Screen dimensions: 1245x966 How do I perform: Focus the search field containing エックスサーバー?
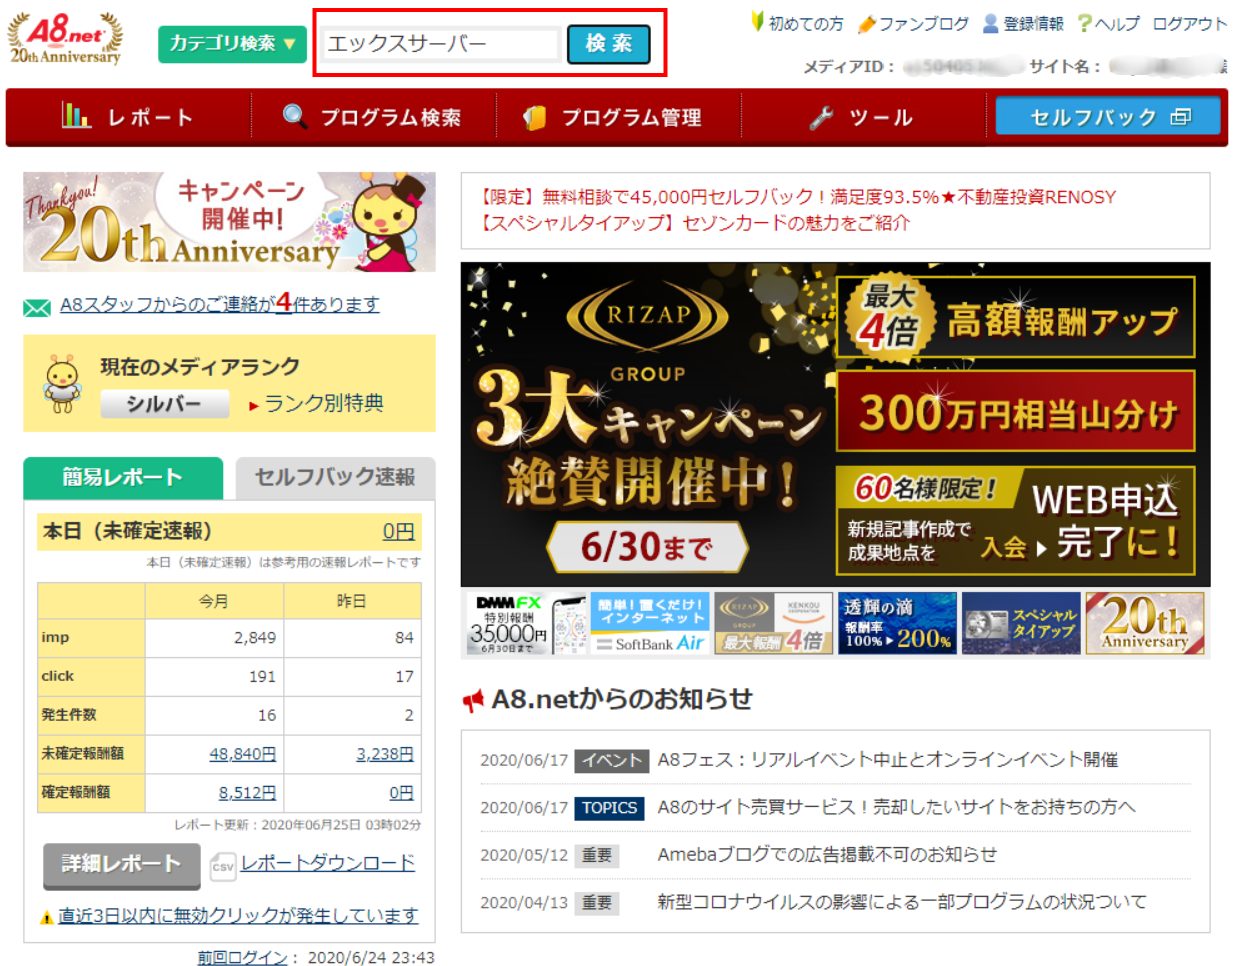(x=442, y=44)
